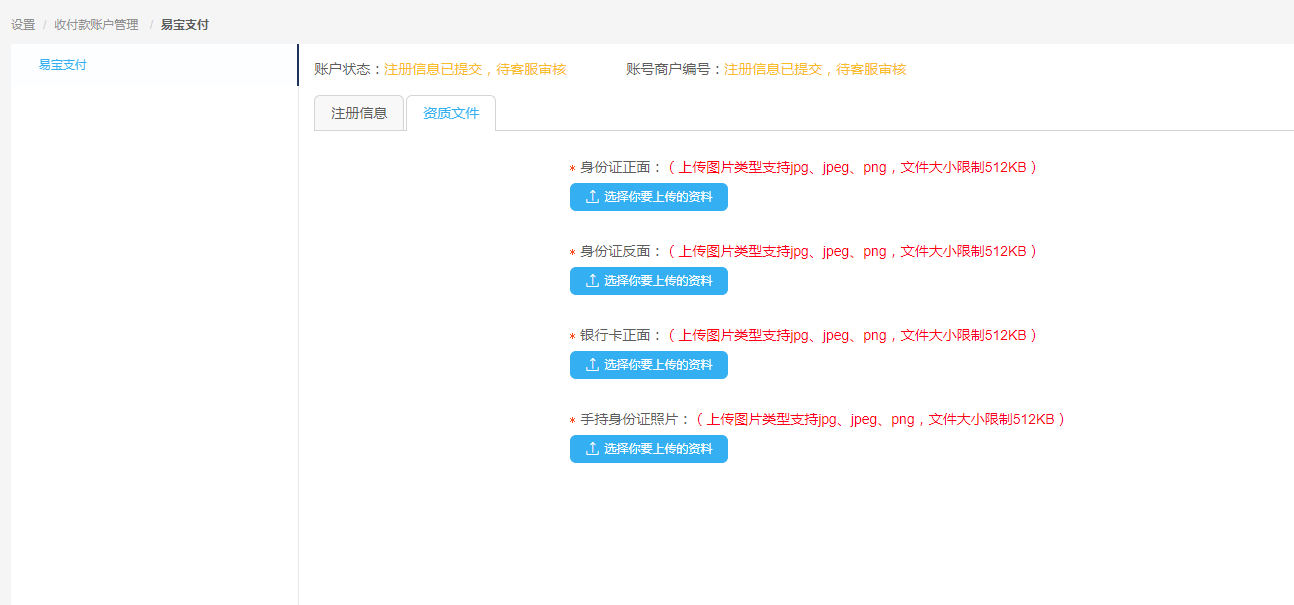Click the upload icon for 银行卡正面
1294x605 pixels.
[x=592, y=365]
